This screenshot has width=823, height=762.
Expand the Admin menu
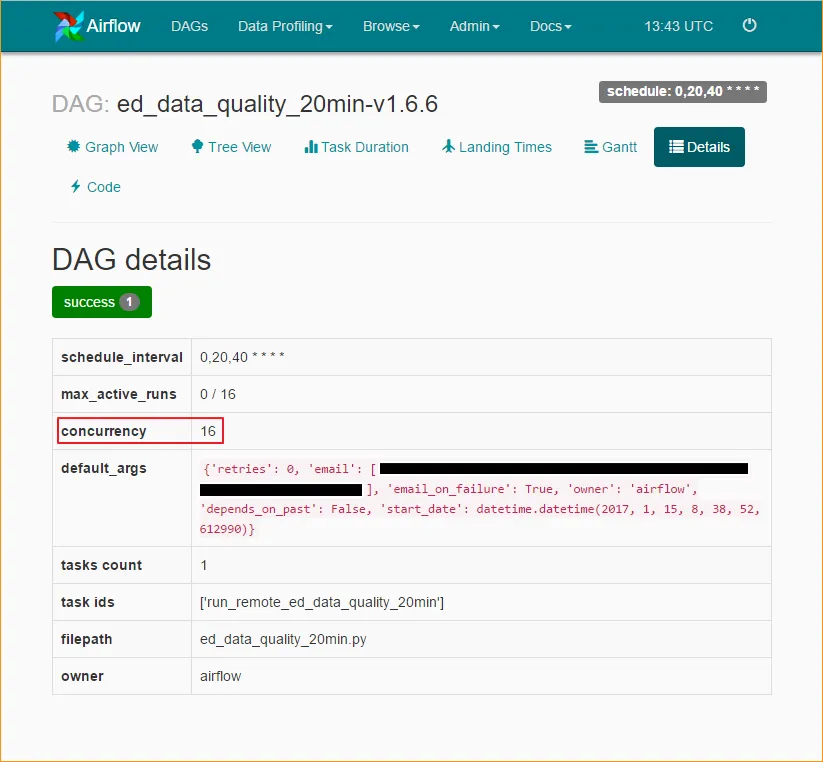pos(474,26)
